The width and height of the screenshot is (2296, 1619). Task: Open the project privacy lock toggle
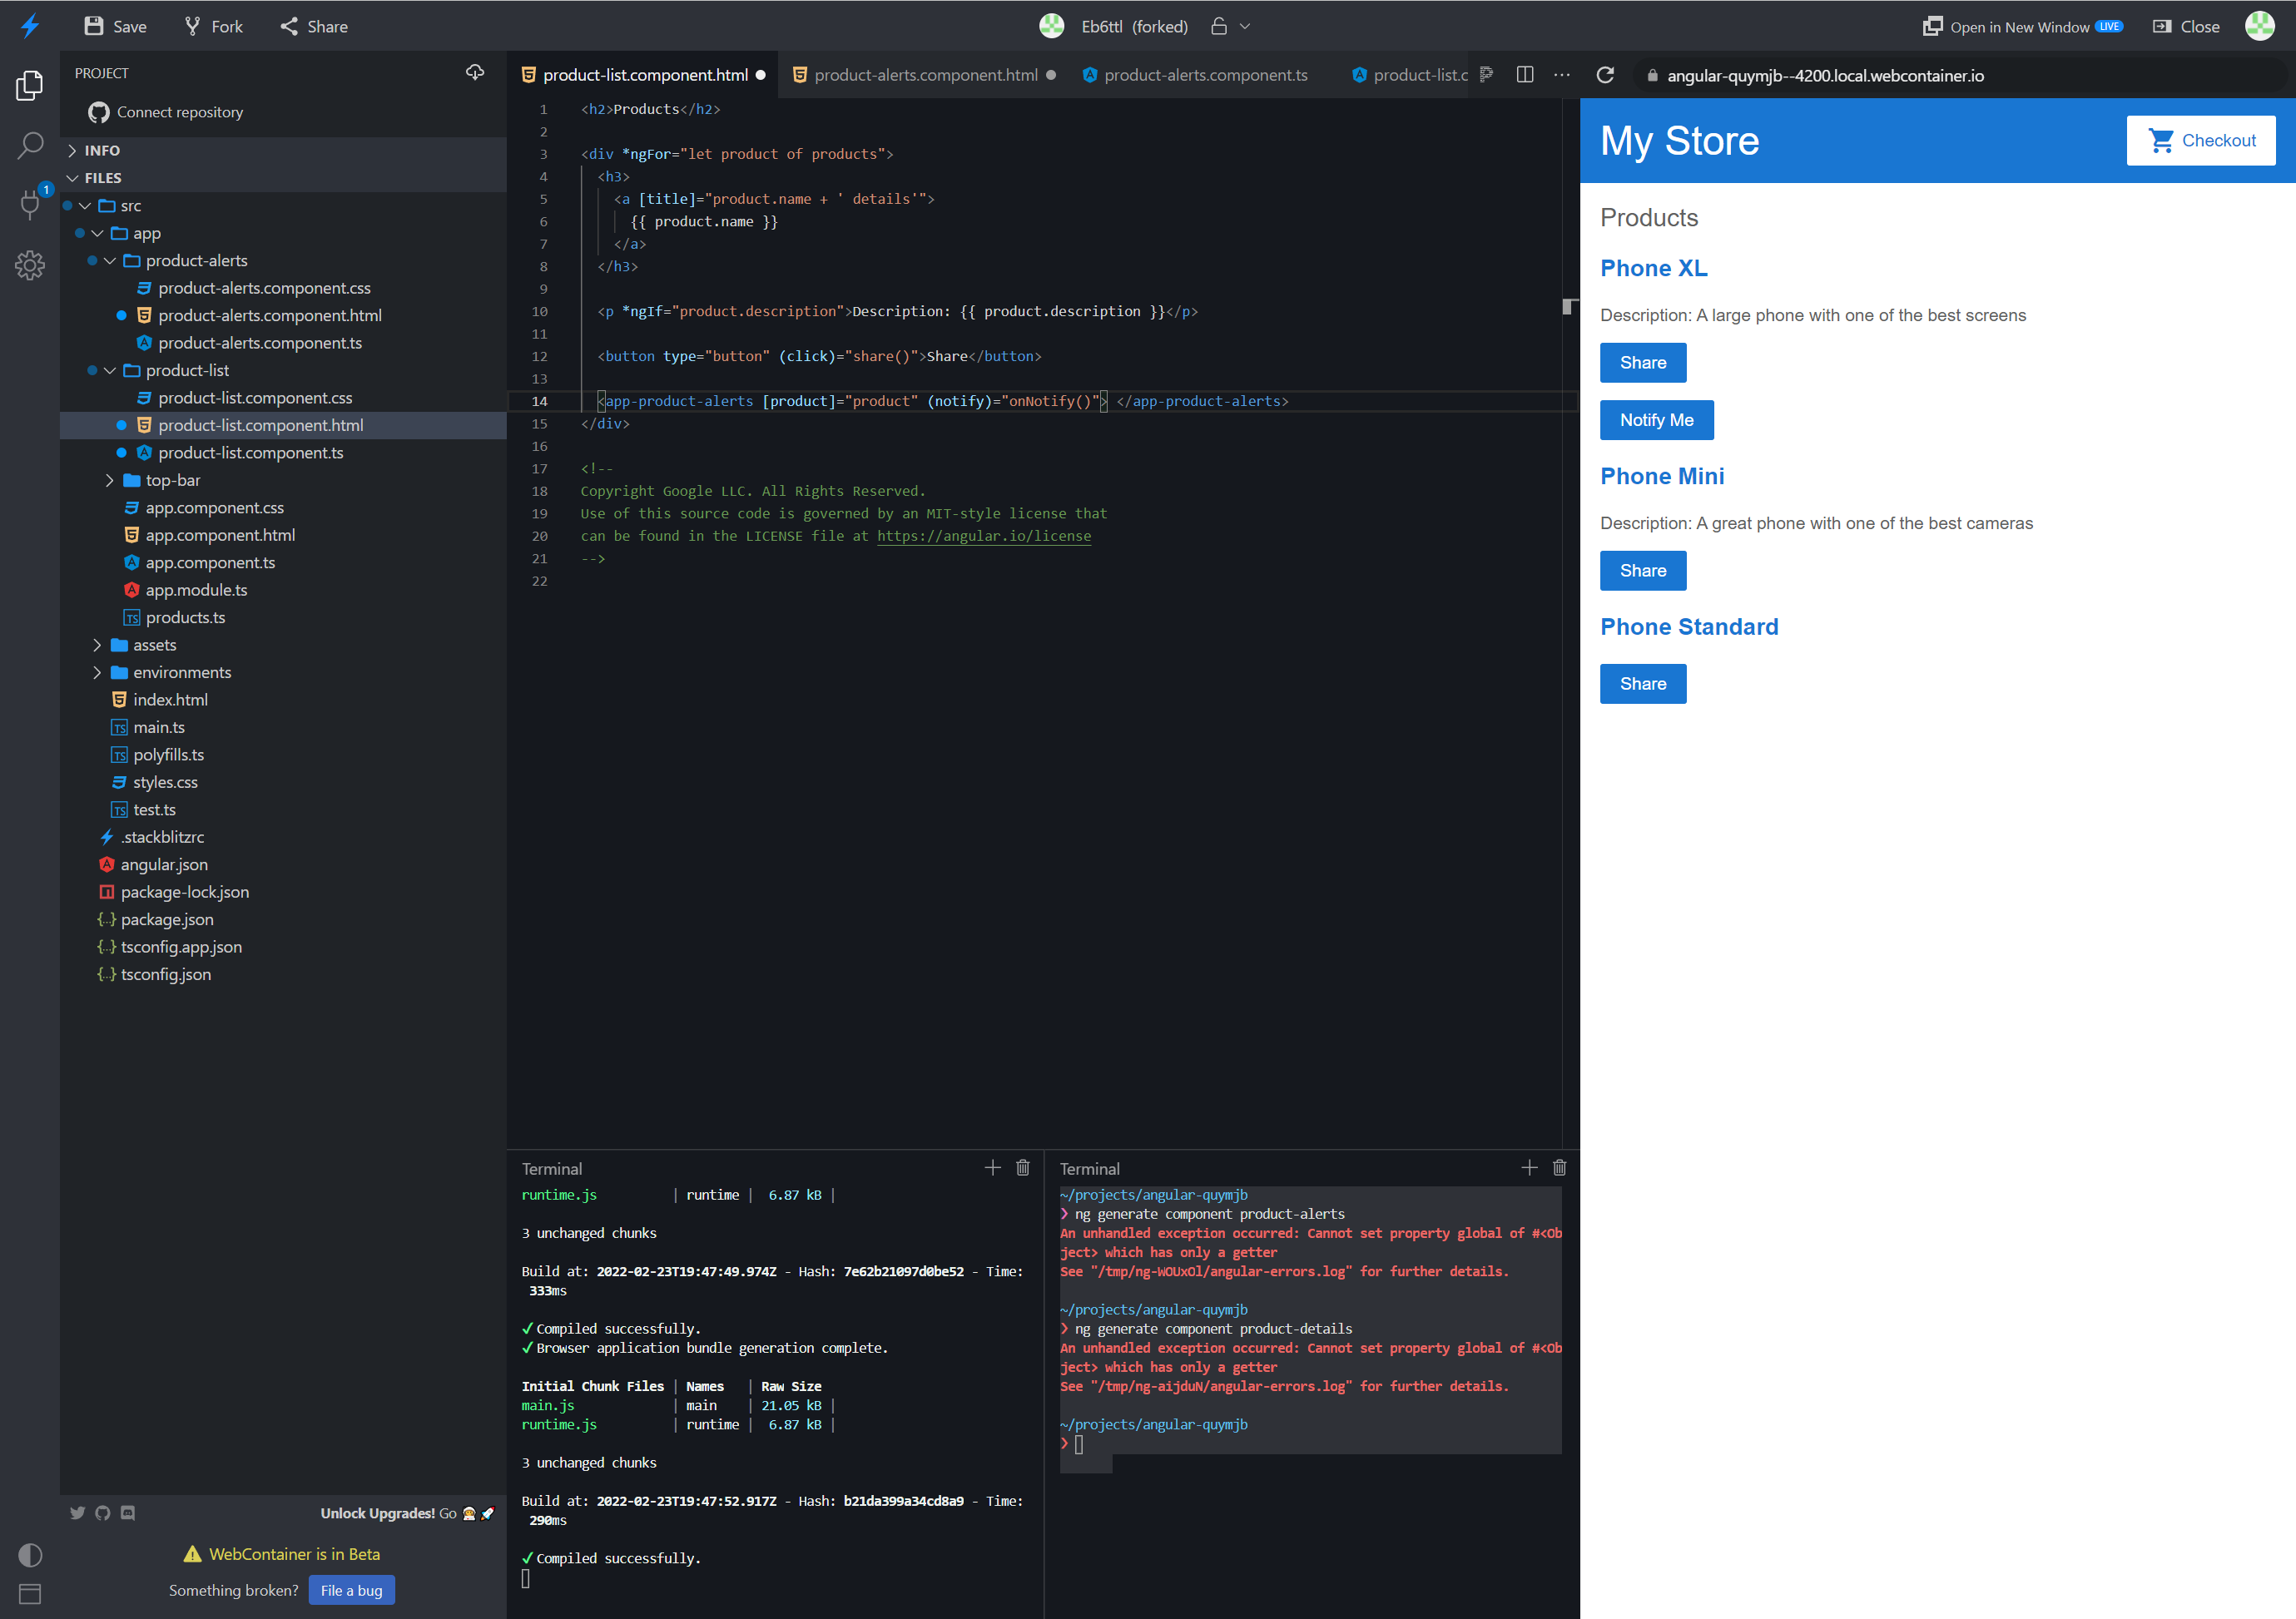1222,26
